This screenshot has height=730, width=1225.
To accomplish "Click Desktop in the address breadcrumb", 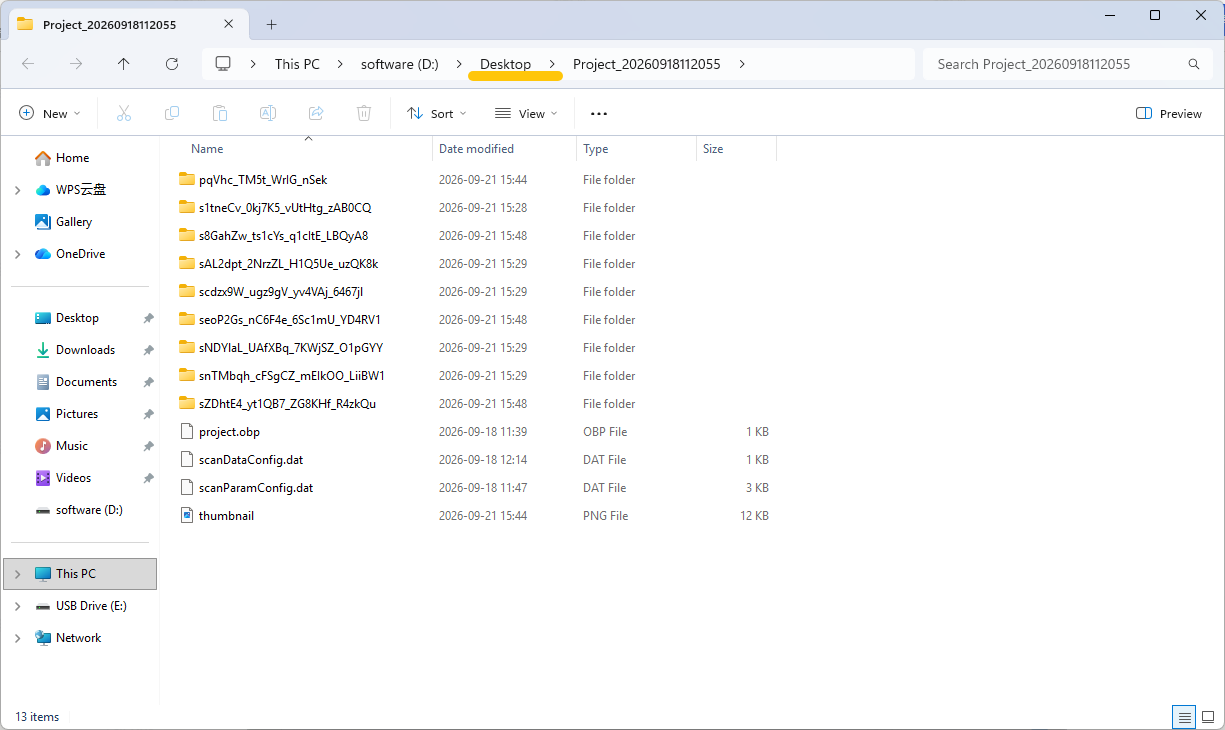I will (505, 64).
